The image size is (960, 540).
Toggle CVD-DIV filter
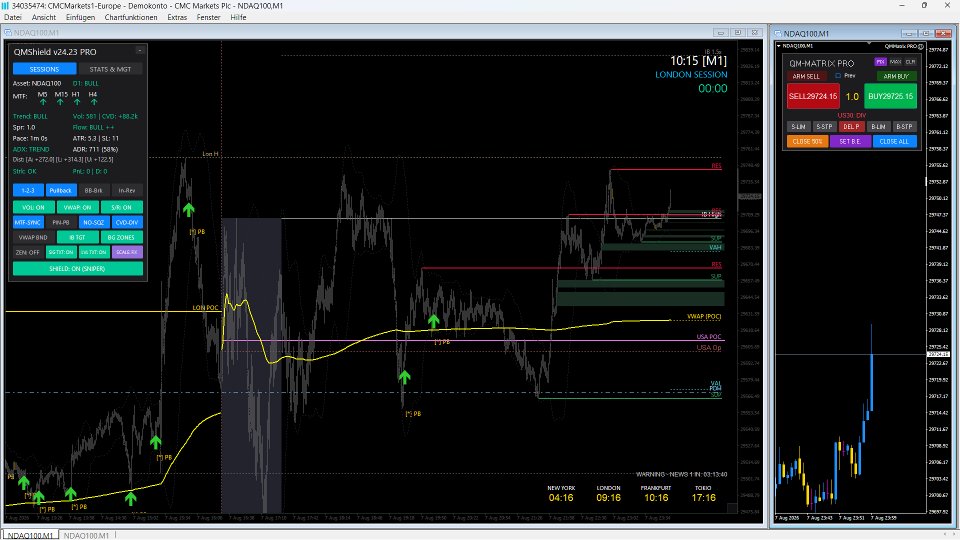click(x=127, y=222)
